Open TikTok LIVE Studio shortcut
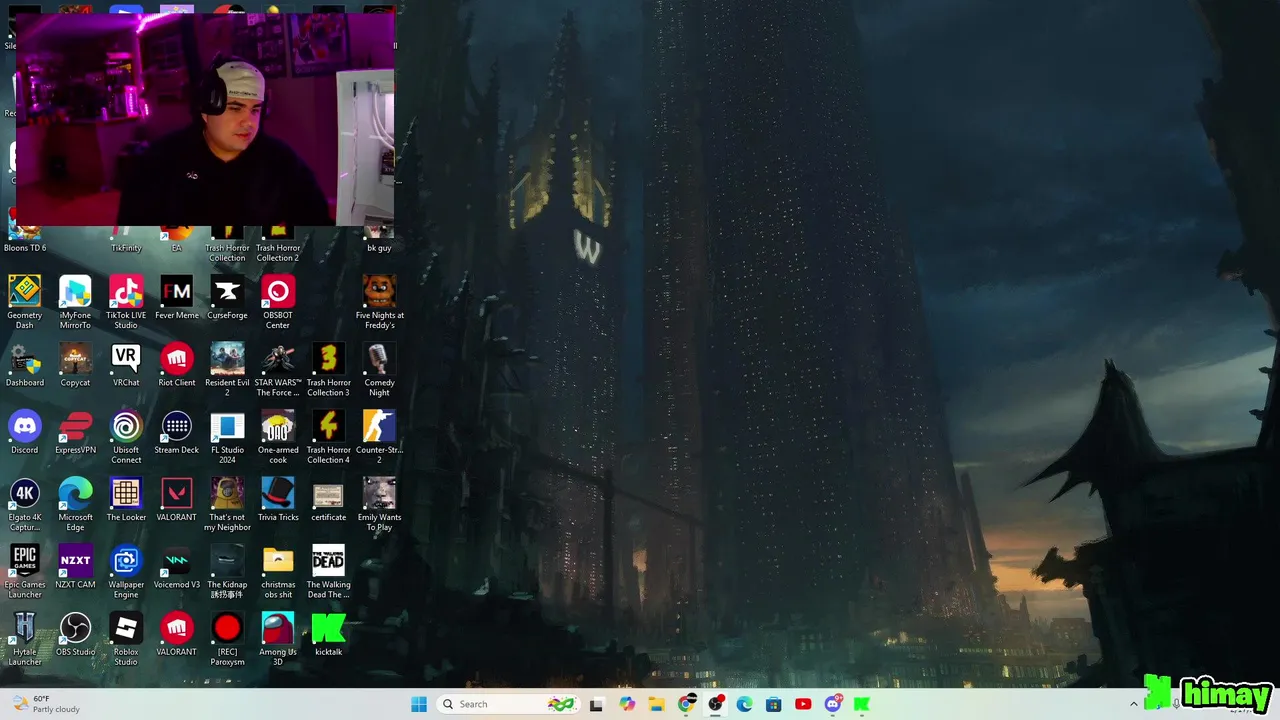 tap(126, 302)
